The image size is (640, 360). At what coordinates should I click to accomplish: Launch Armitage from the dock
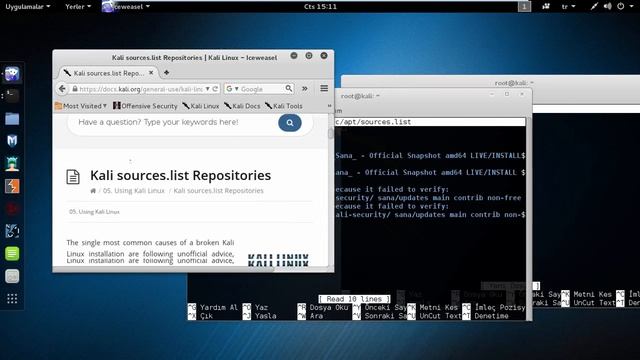pyautogui.click(x=12, y=164)
